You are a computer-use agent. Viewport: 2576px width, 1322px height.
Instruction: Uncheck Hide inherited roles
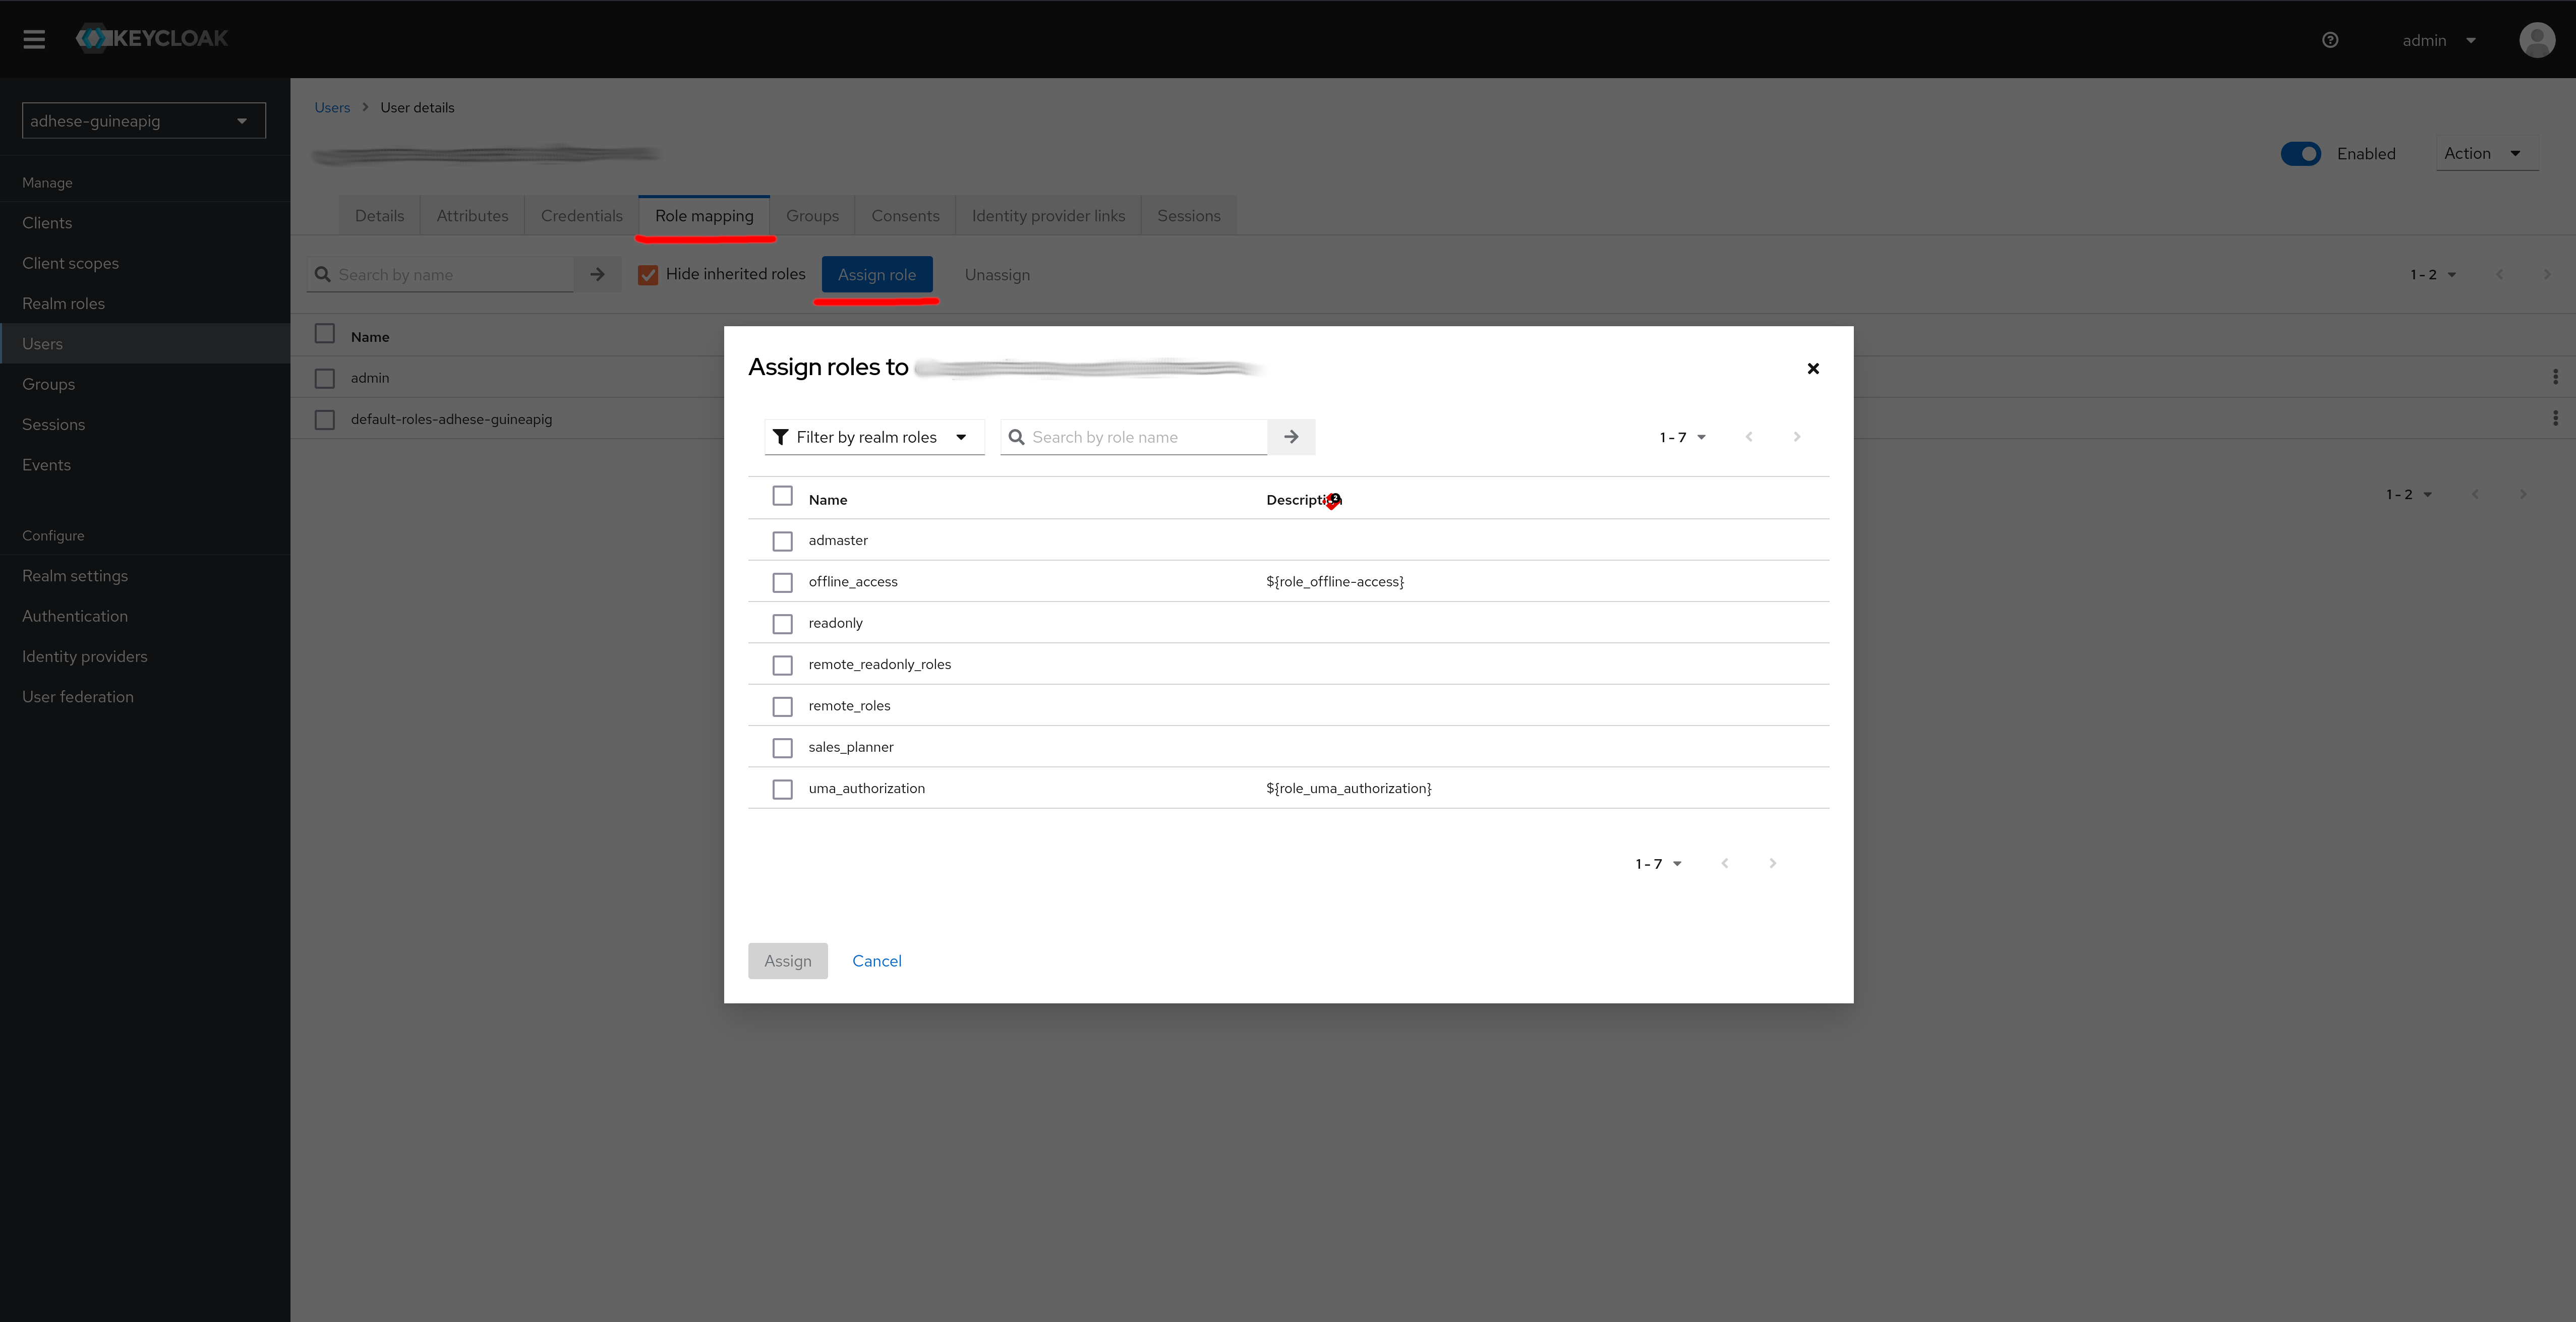tap(648, 275)
